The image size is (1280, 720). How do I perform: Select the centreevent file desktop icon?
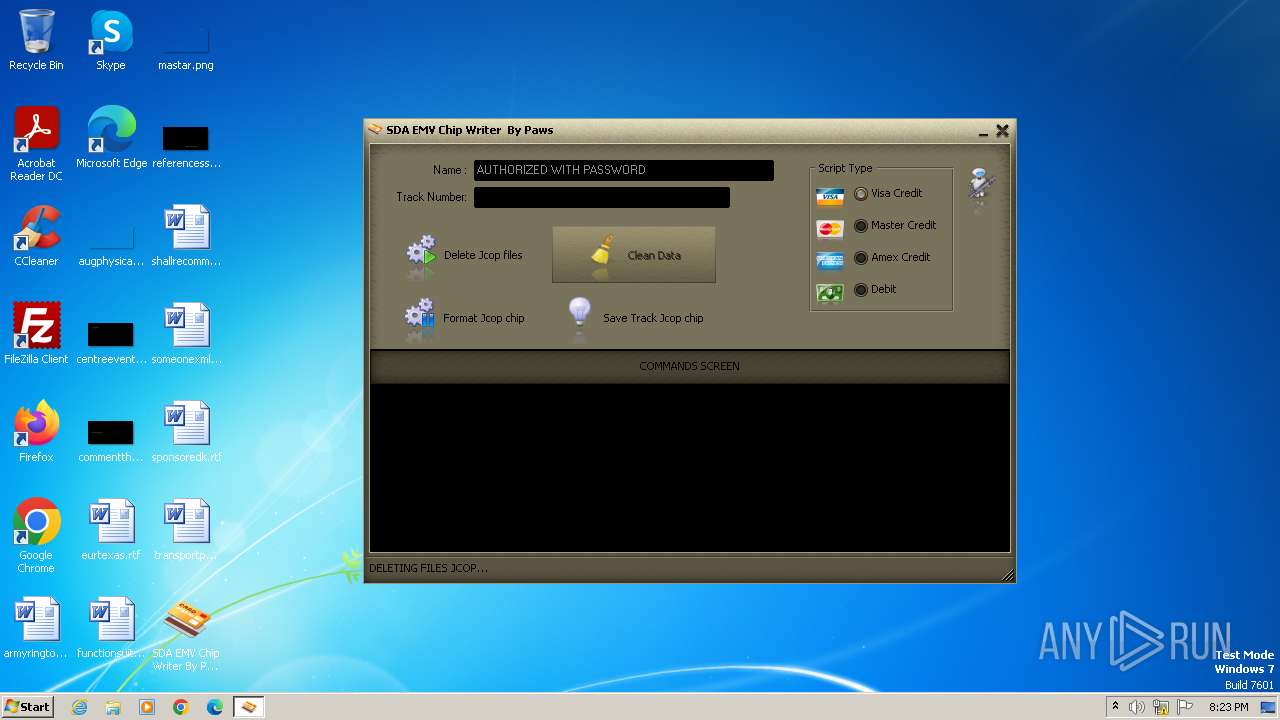(x=111, y=339)
